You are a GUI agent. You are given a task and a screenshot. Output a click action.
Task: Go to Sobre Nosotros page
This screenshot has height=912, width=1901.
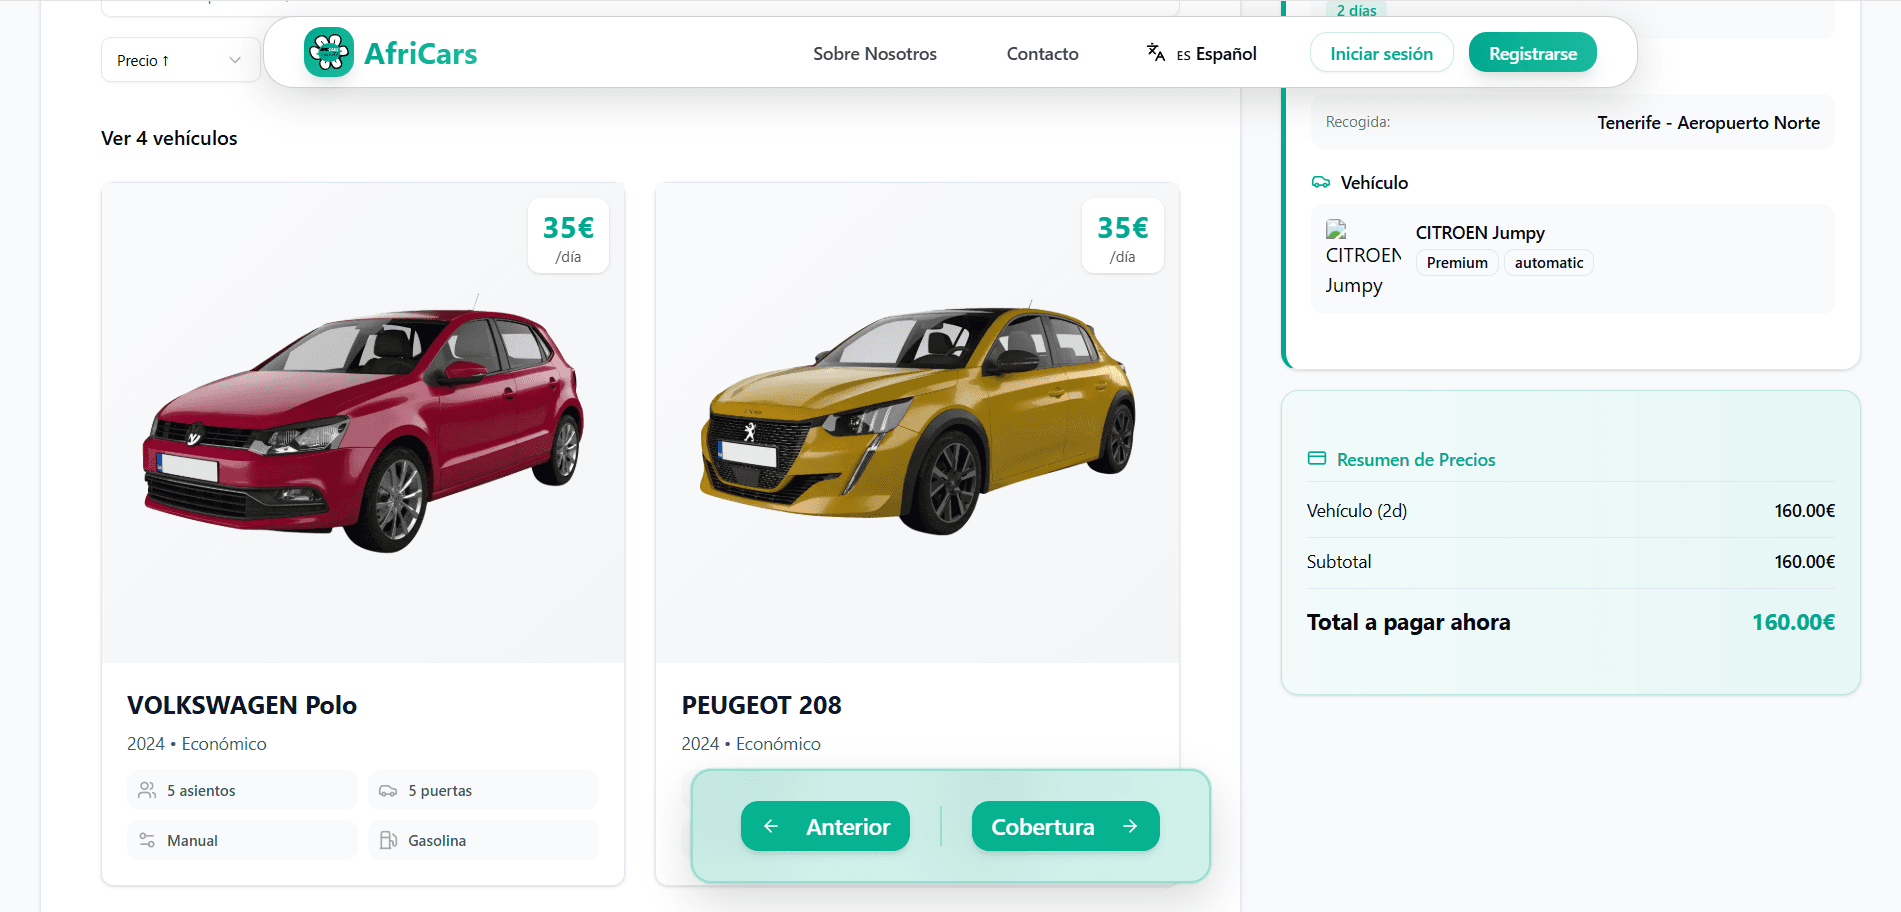[x=874, y=54]
